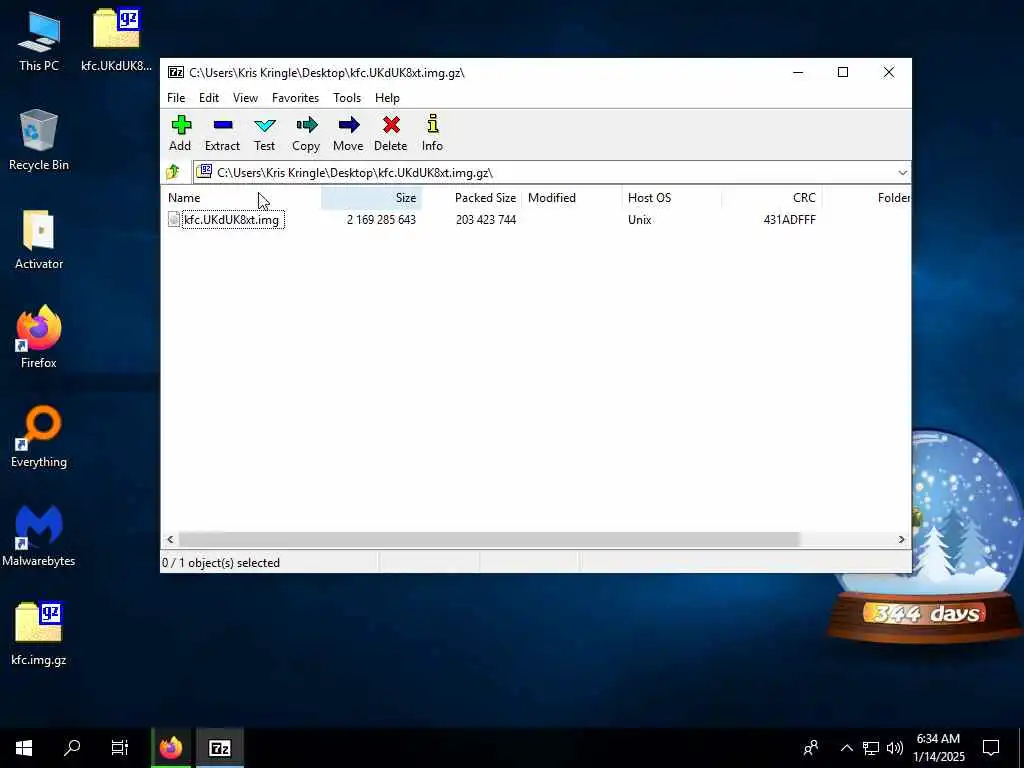Expand the address bar path dropdown
1024x768 pixels.
(903, 172)
